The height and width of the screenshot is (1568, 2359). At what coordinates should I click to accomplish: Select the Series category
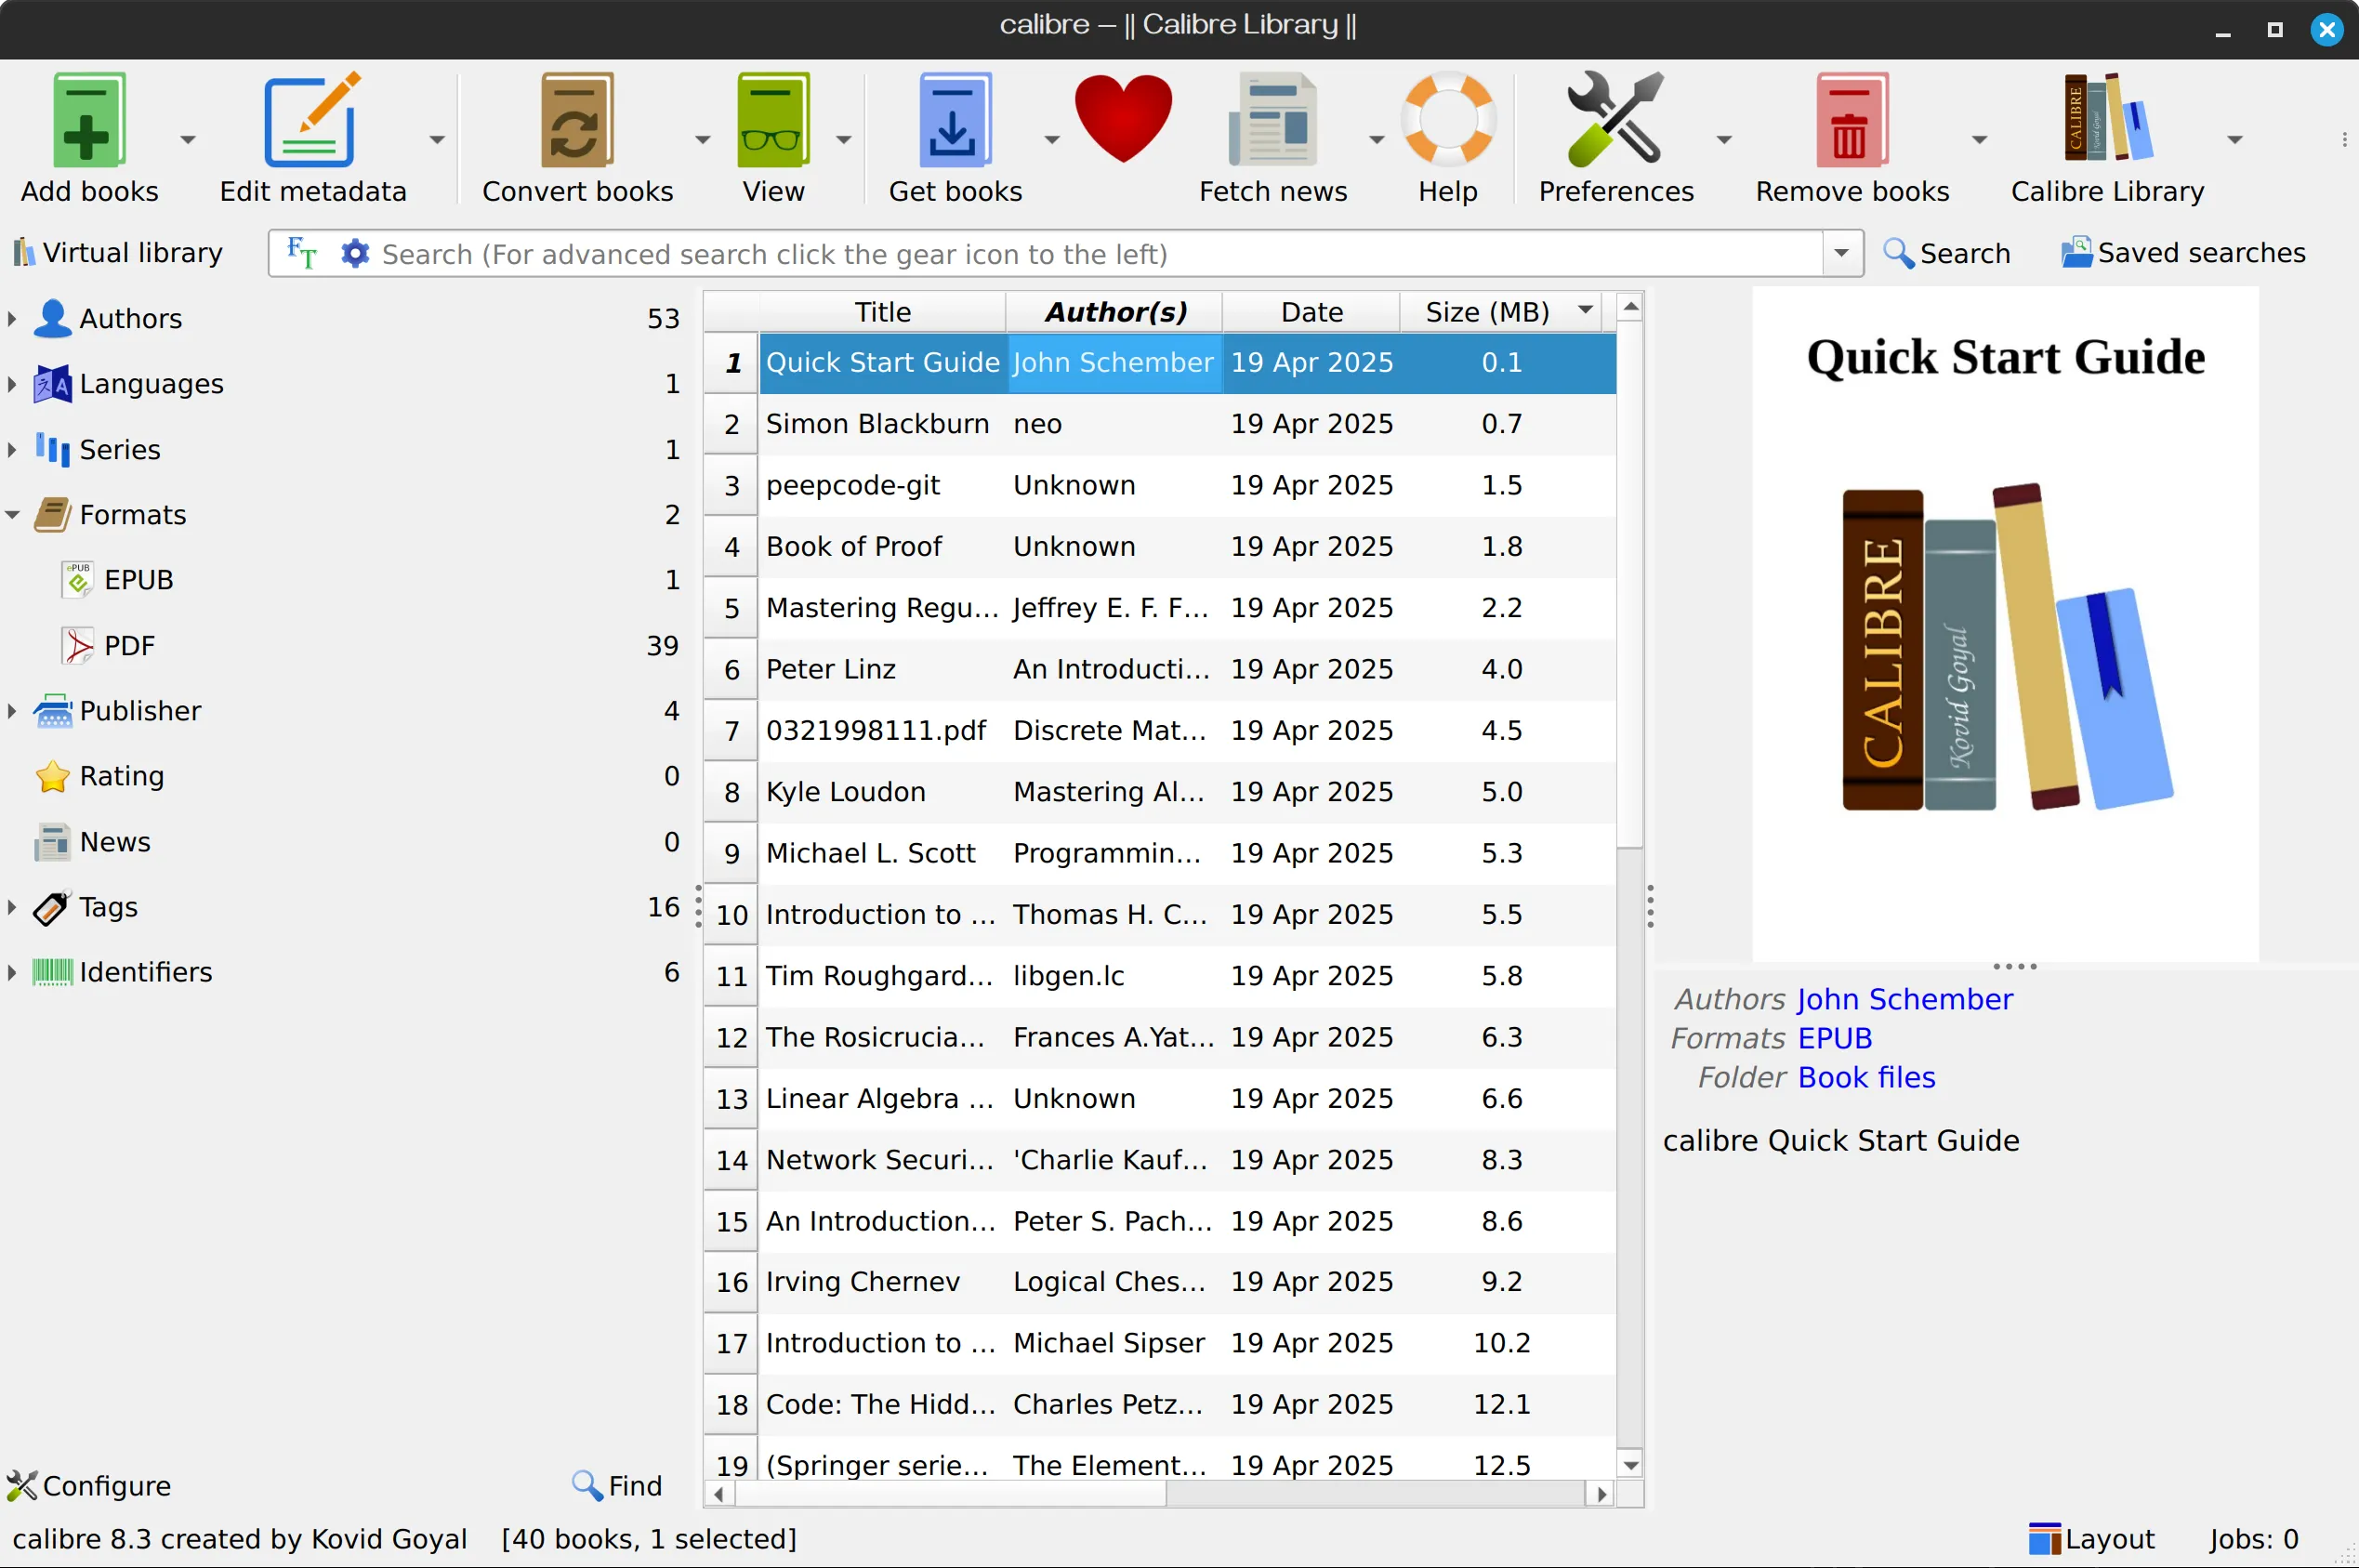119,449
